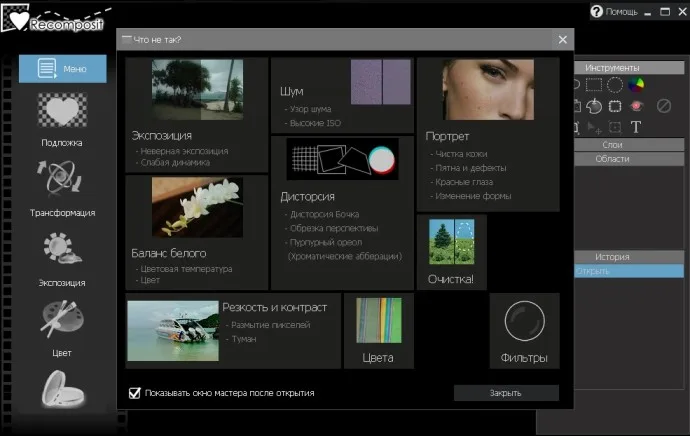Expand the Слои panel header

pos(629,145)
